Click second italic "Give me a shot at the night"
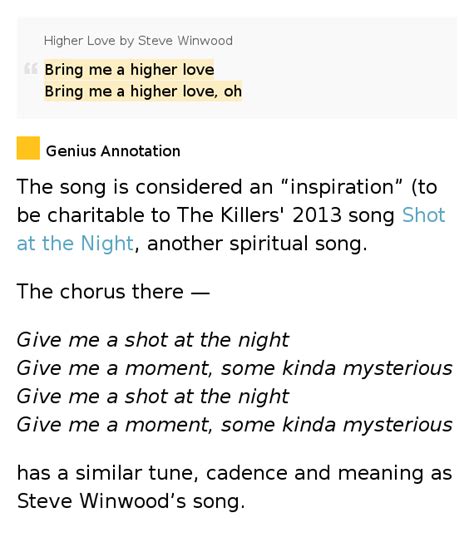The height and width of the screenshot is (552, 474). coord(153,396)
